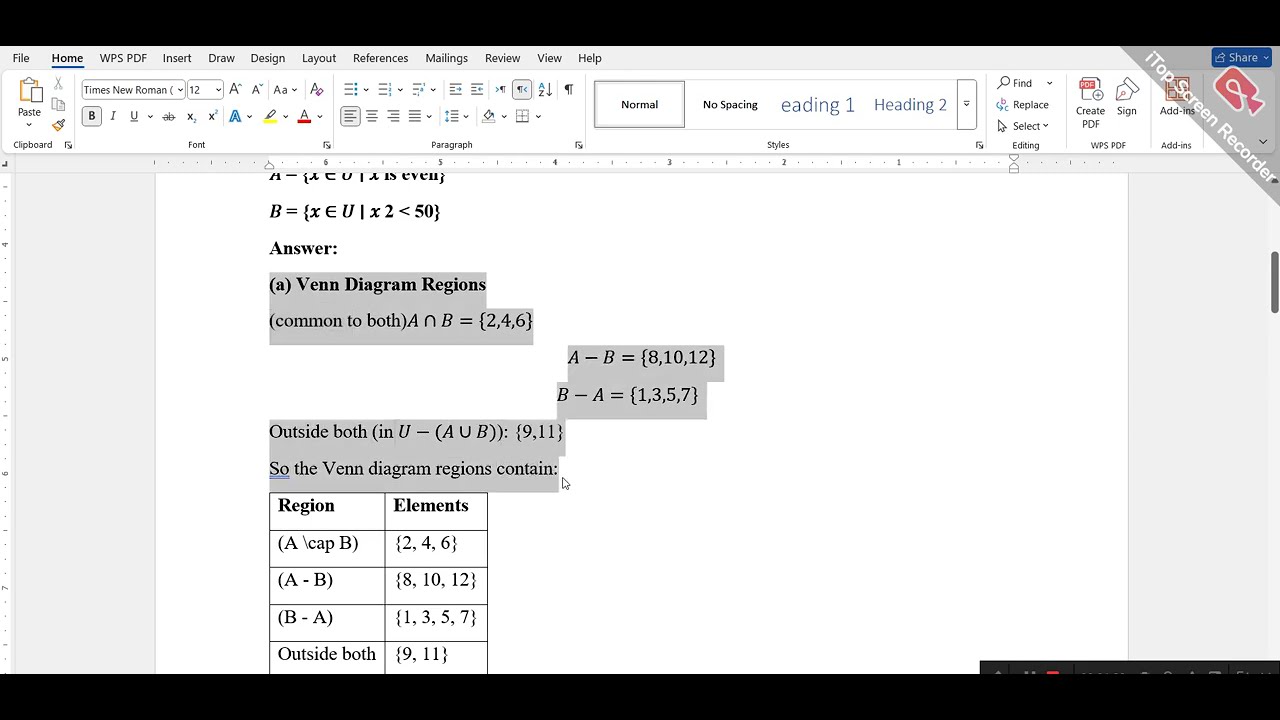This screenshot has width=1280, height=720.
Task: Apply shading paint bucket
Action: (489, 116)
